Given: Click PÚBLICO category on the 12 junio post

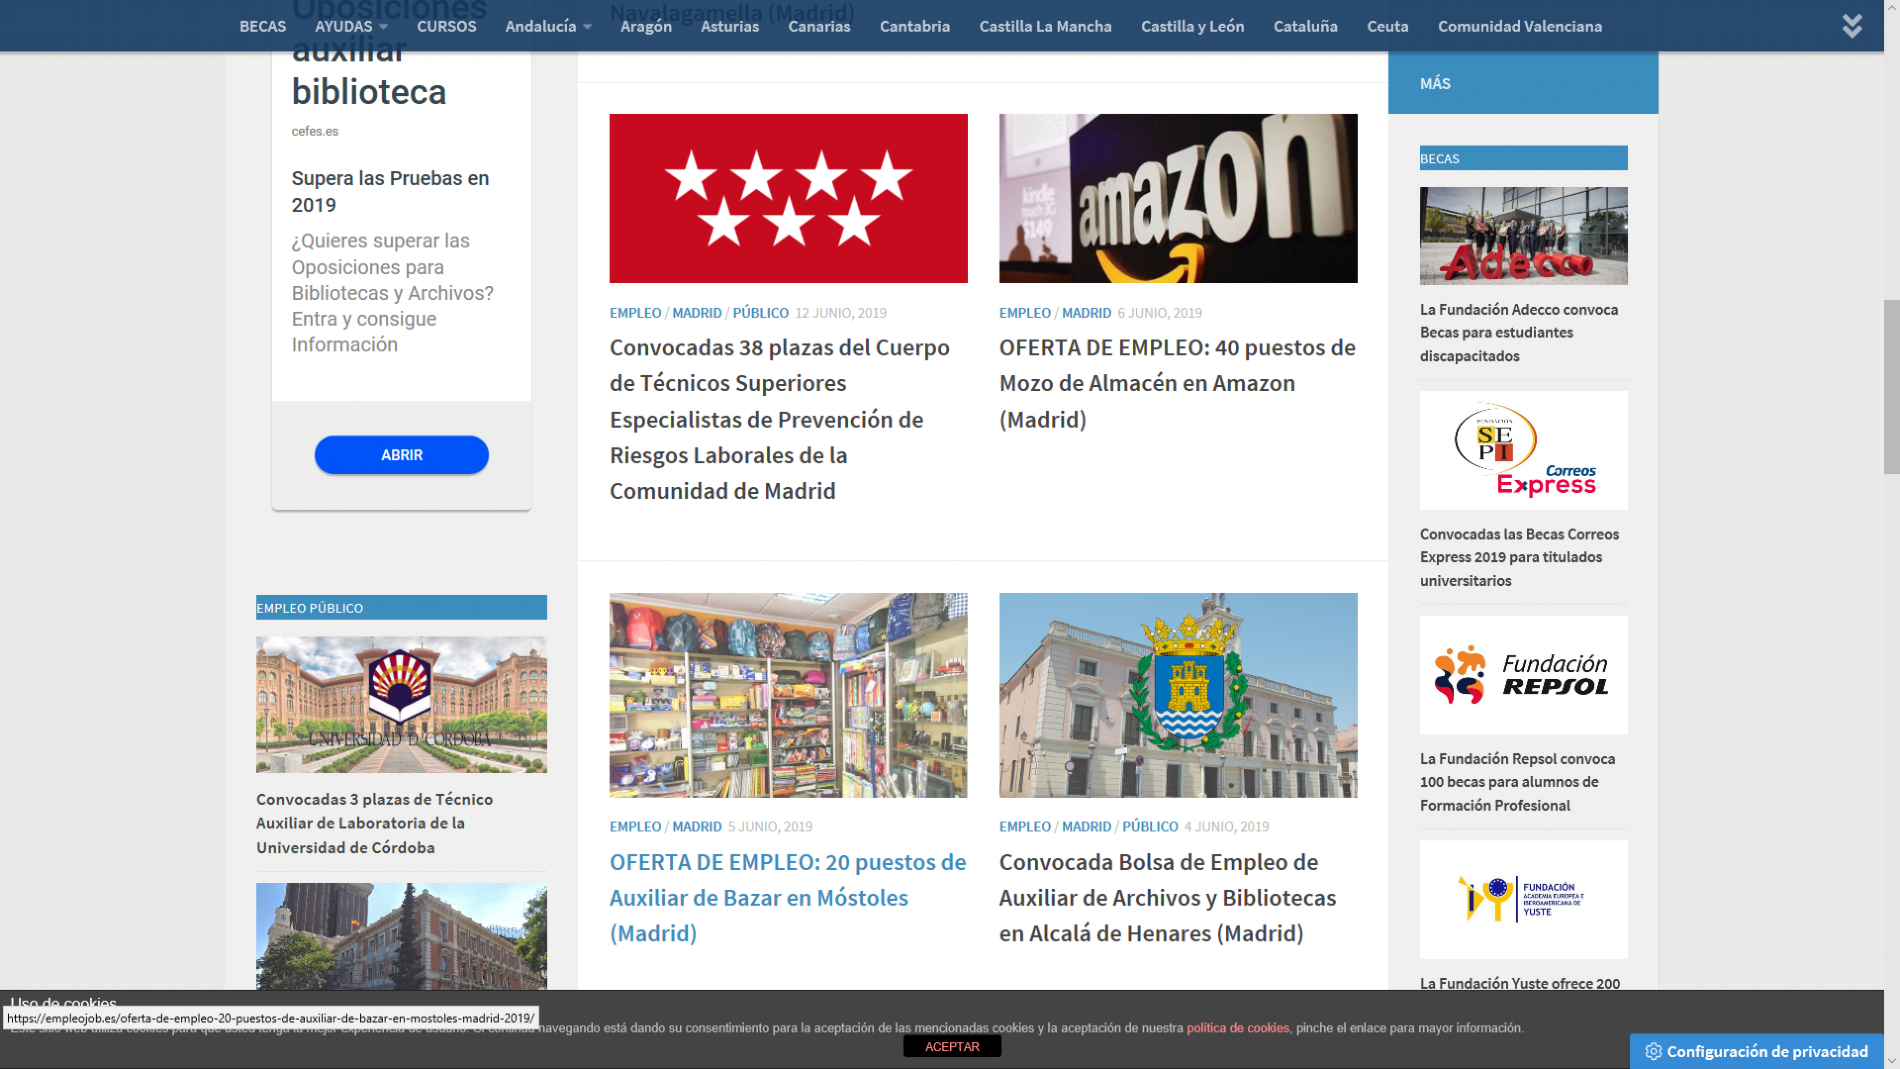Looking at the screenshot, I should point(760,313).
